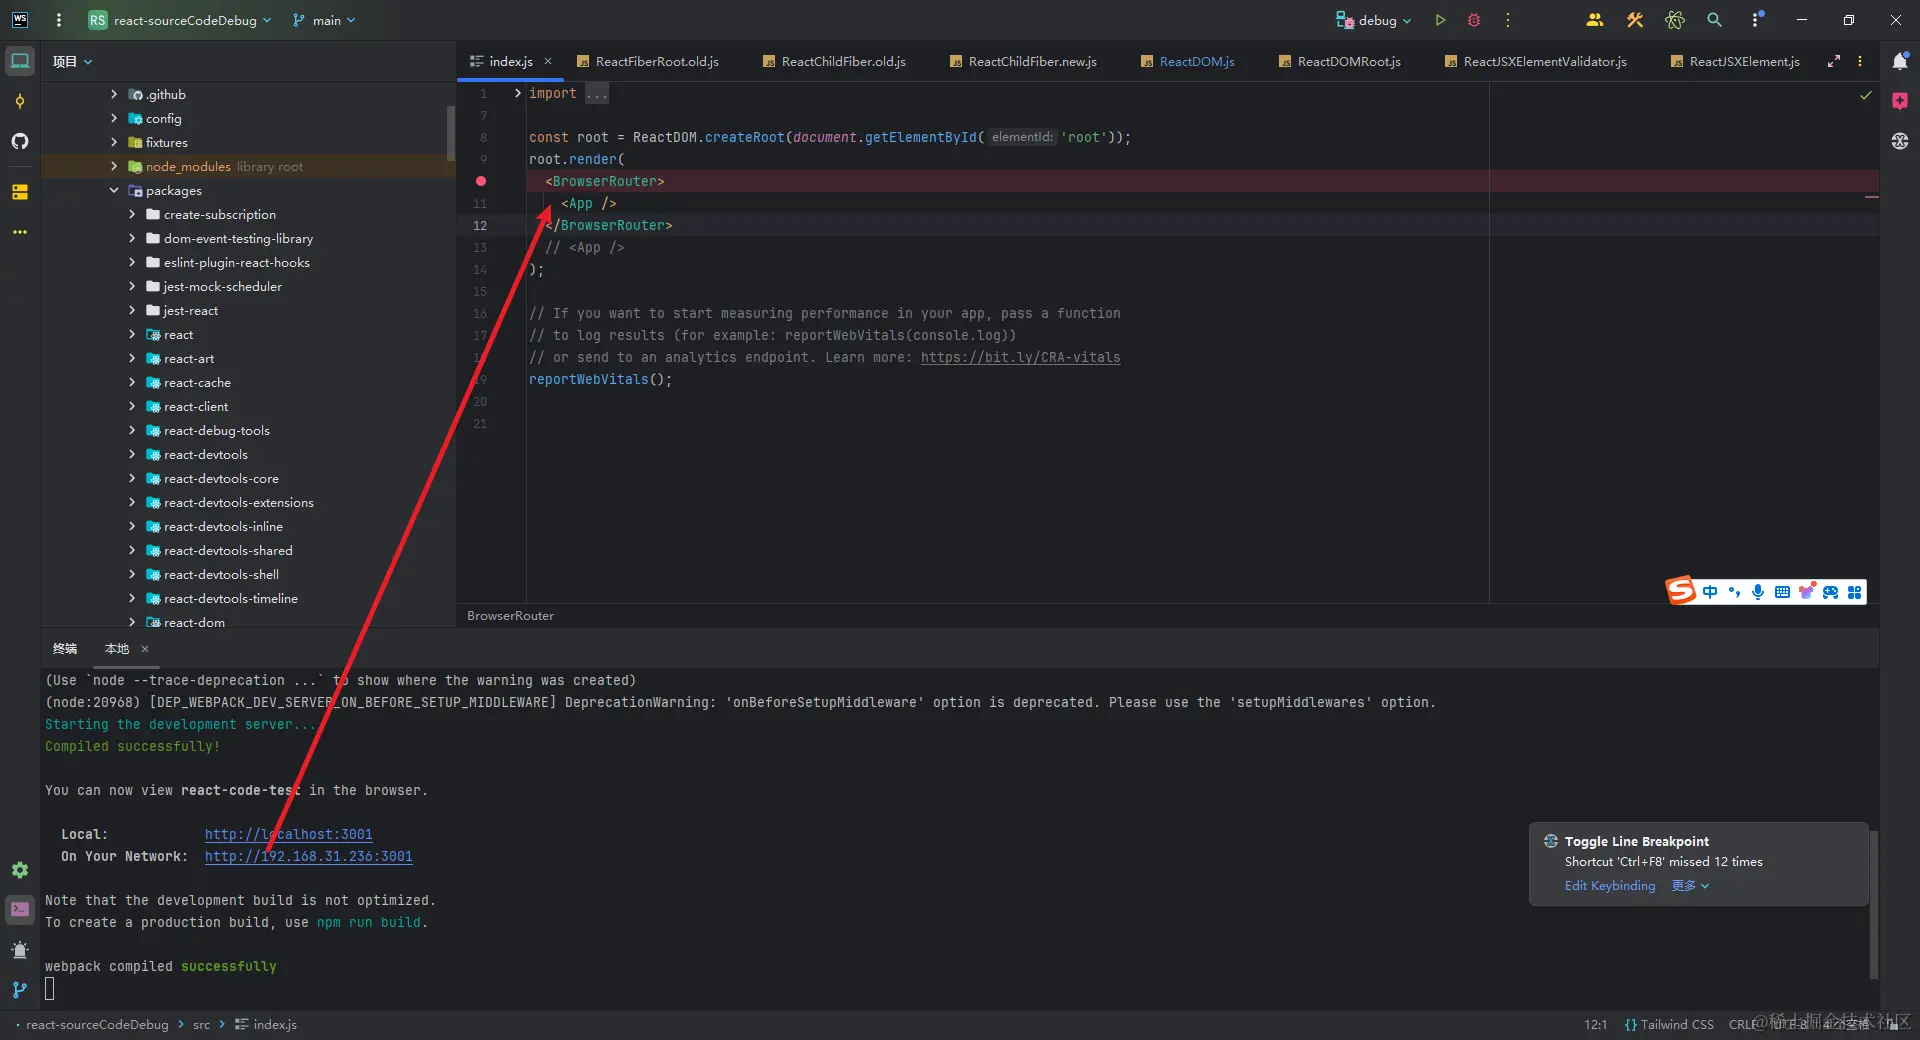Screen dimensions: 1920x1040
Task: Collapse the packages folder in the tree
Action: (114, 191)
